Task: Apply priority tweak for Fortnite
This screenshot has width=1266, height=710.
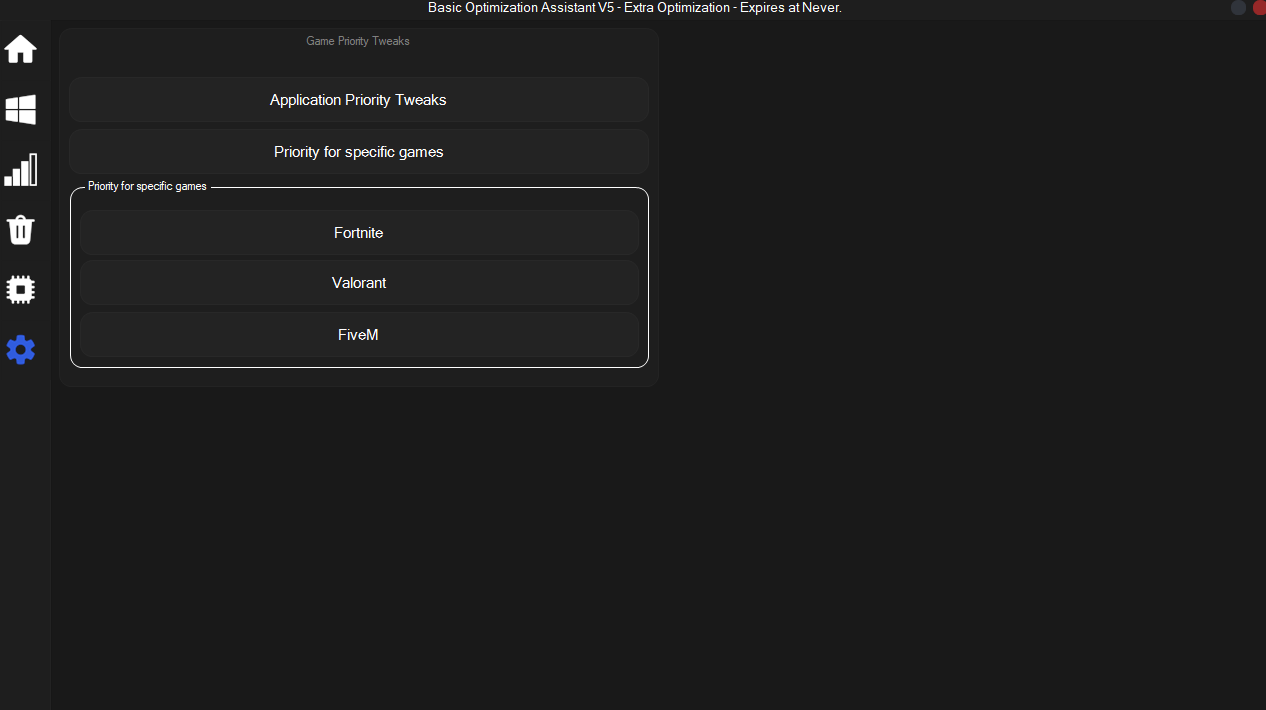Action: point(358,233)
